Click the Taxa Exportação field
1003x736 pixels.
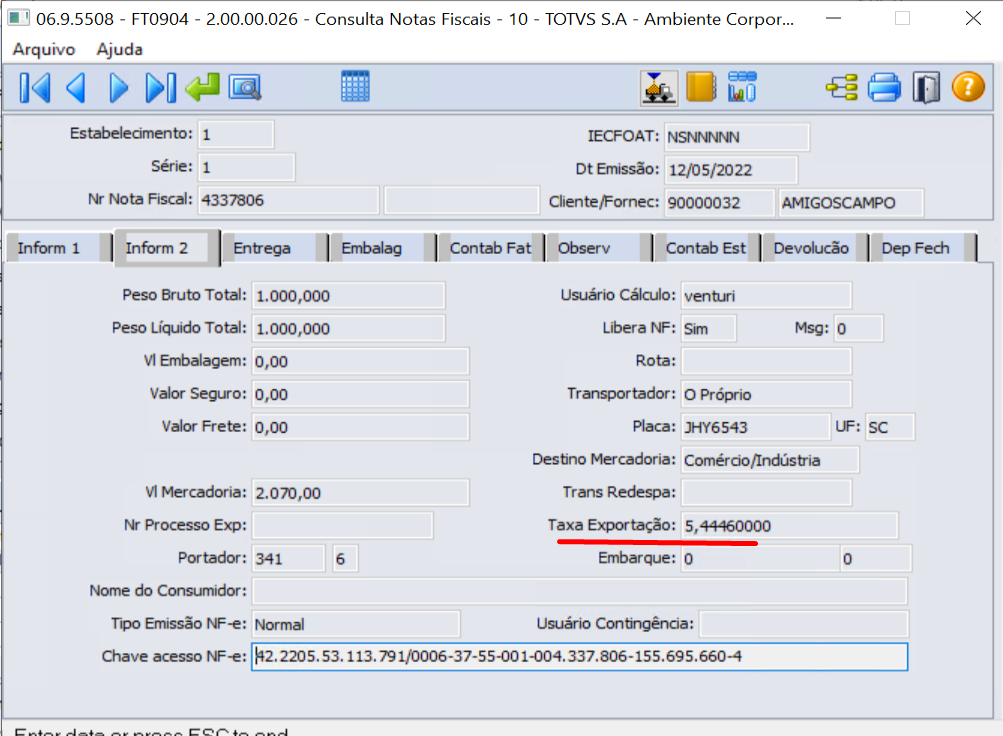tap(789, 526)
